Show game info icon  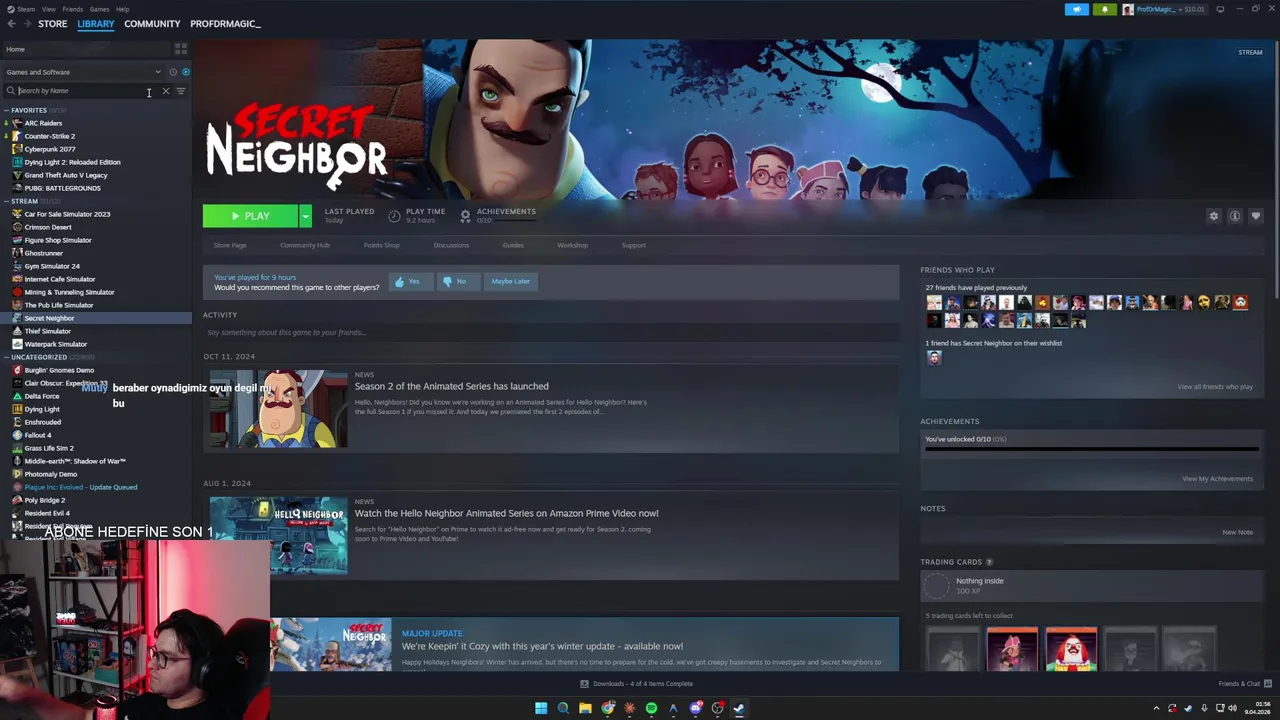pos(1235,216)
